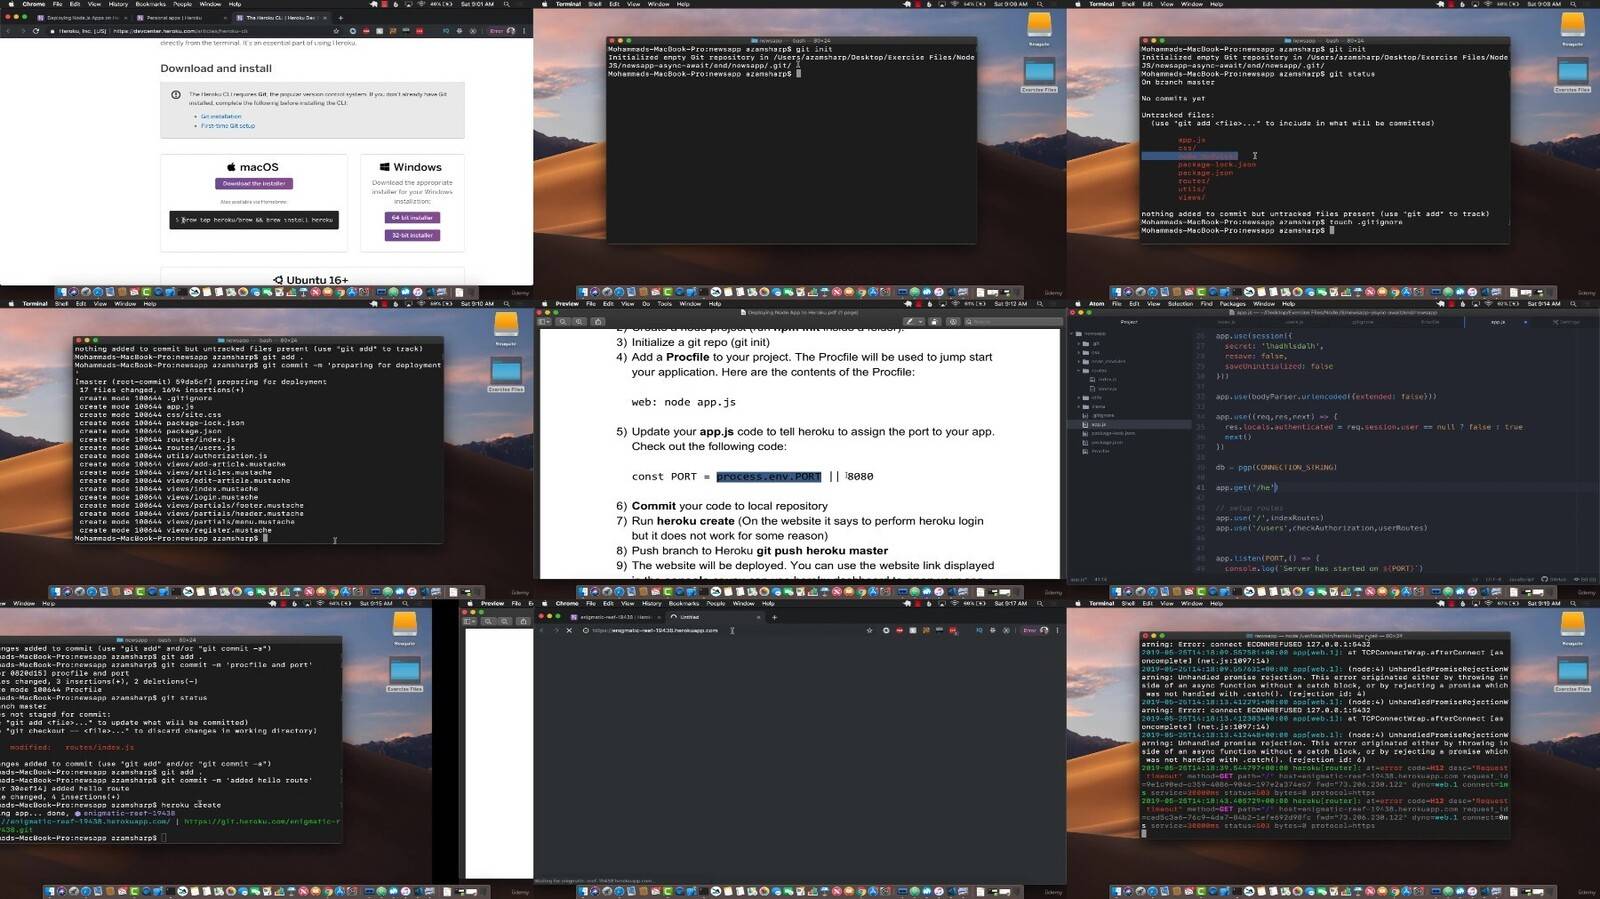Bookmark the devcenter.heroku.com page with the star

[x=336, y=31]
